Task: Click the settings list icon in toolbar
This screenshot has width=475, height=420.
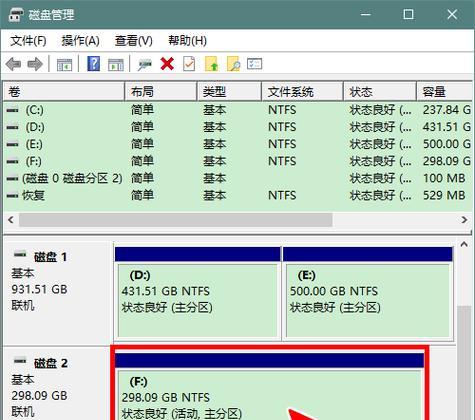Action: point(255,64)
